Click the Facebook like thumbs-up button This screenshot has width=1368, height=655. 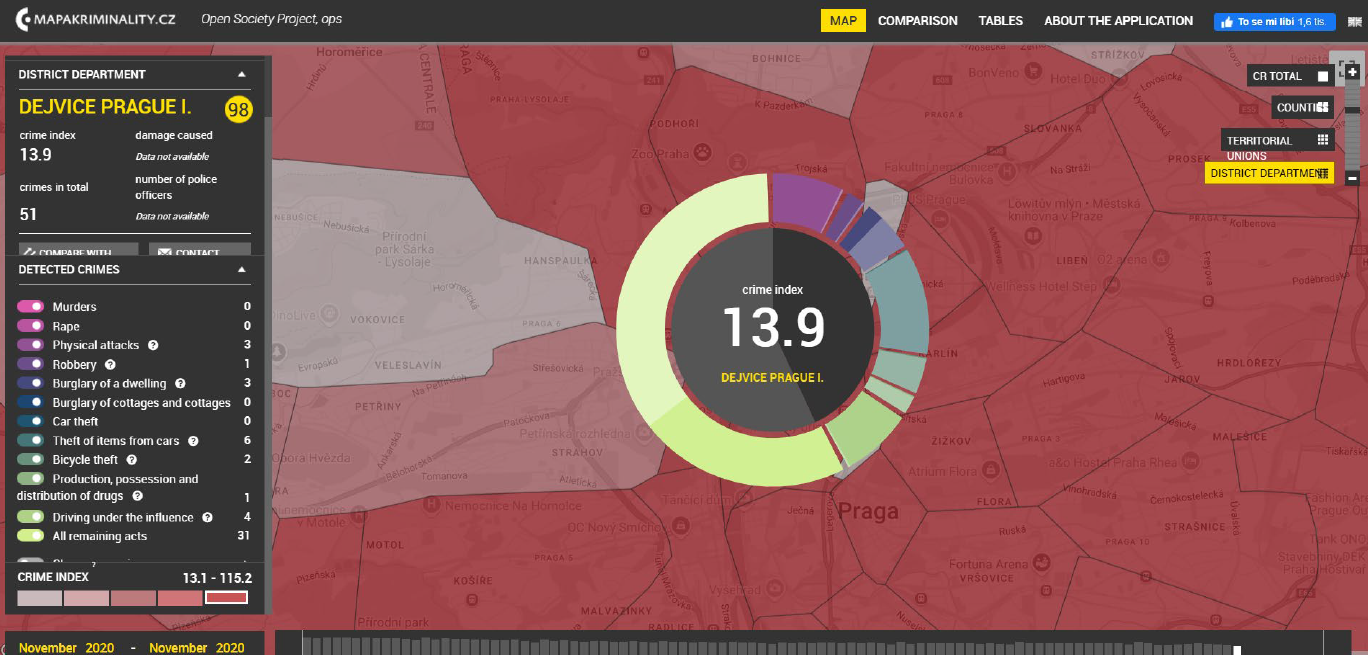click(1274, 21)
